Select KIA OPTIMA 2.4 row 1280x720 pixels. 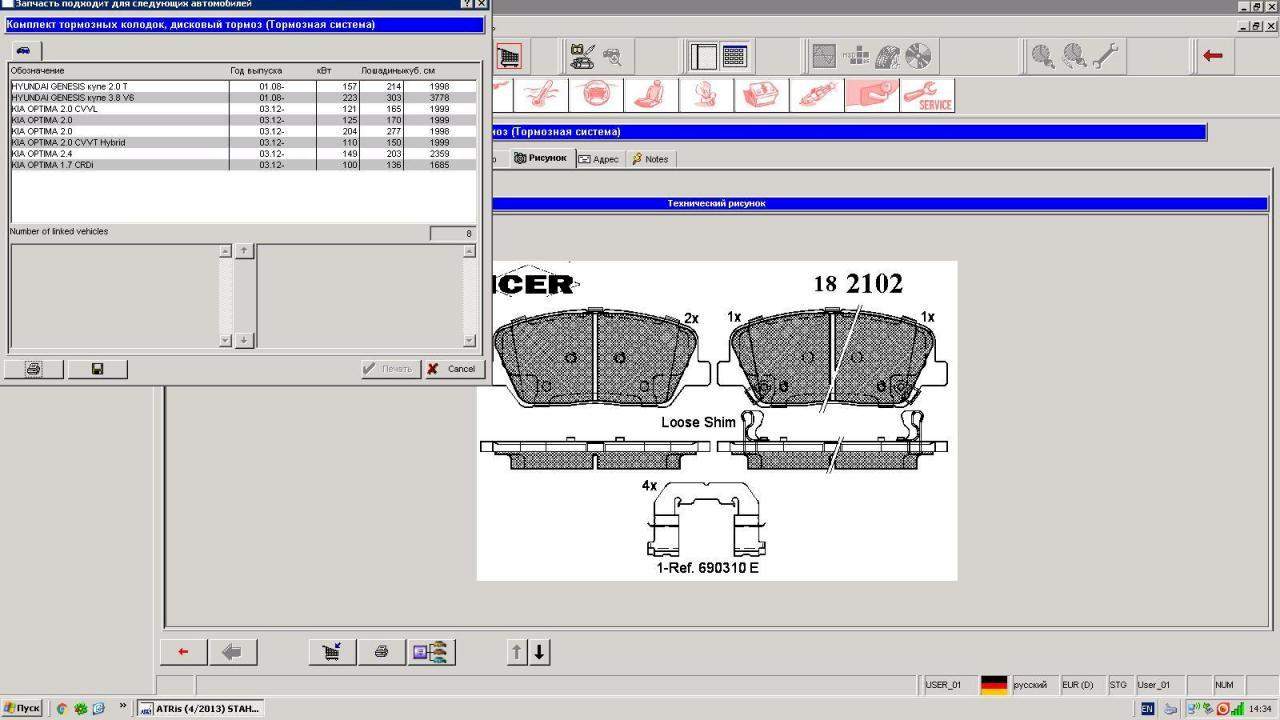tap(242, 154)
